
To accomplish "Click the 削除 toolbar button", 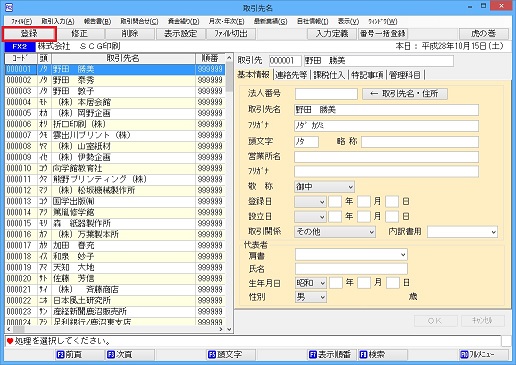I will [x=130, y=34].
